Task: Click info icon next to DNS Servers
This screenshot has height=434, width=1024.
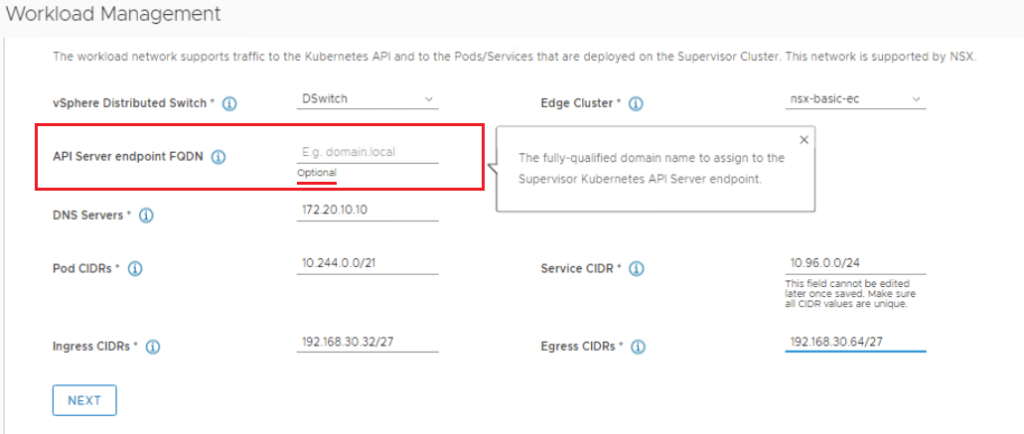Action: click(146, 216)
